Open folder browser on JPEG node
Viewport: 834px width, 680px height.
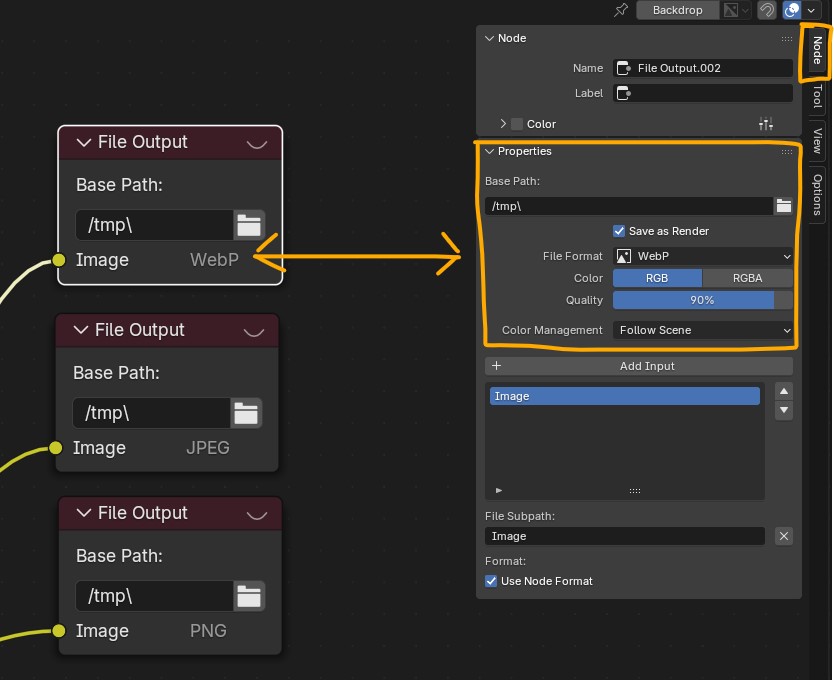246,413
